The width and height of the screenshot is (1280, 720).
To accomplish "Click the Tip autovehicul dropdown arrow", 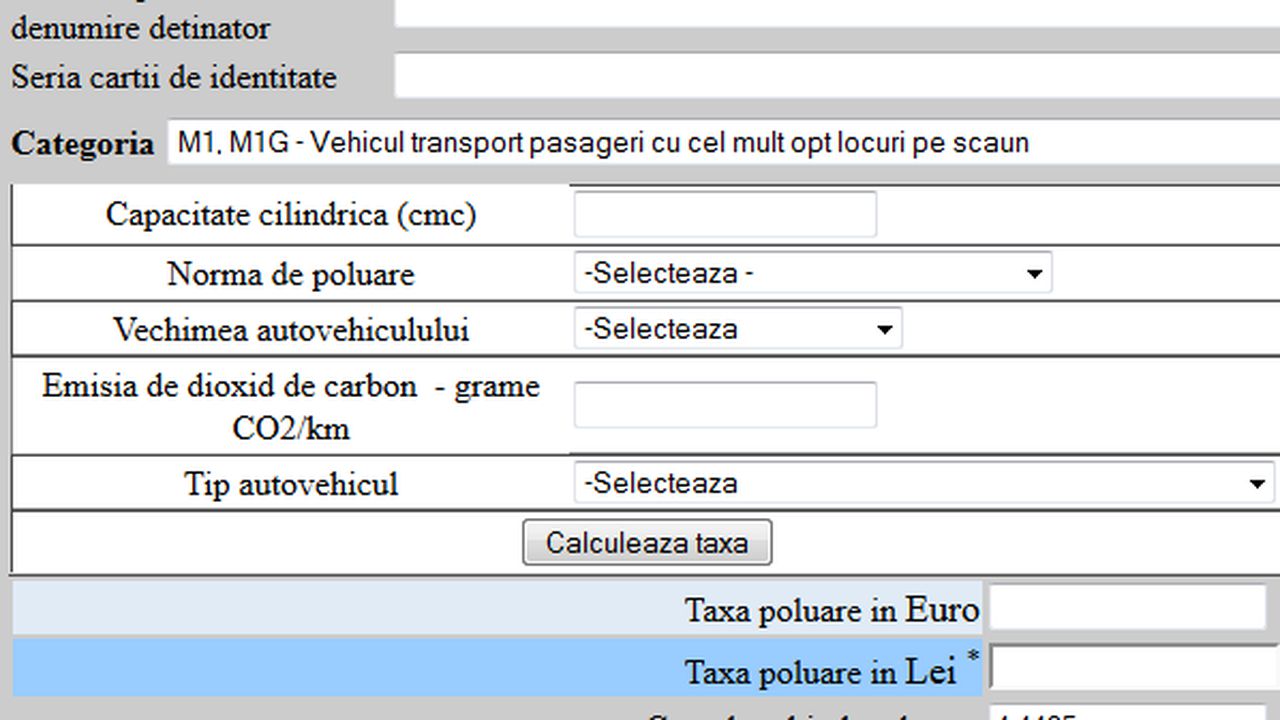I will tap(1258, 483).
